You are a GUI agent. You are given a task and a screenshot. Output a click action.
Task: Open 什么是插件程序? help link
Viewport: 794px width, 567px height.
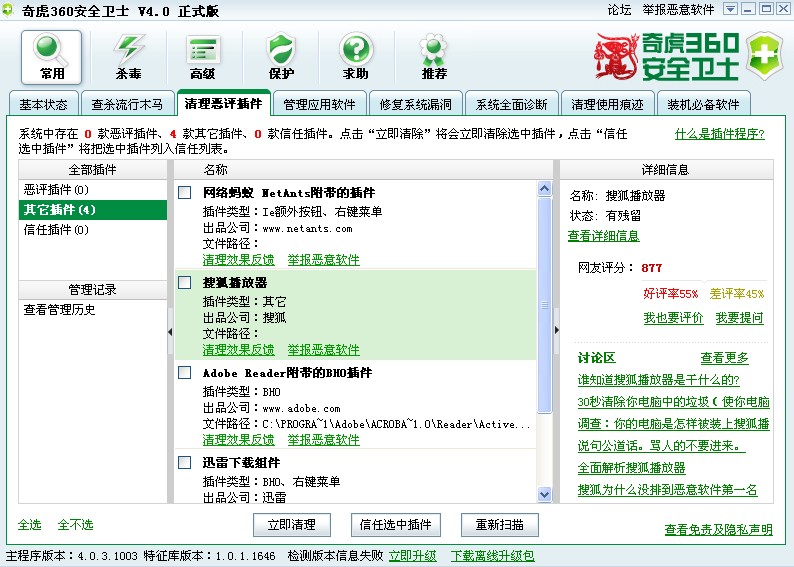pyautogui.click(x=720, y=134)
